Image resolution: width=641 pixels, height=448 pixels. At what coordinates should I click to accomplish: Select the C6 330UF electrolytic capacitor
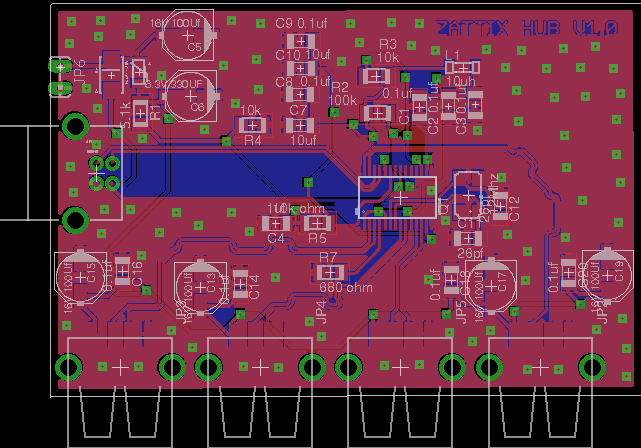(191, 96)
